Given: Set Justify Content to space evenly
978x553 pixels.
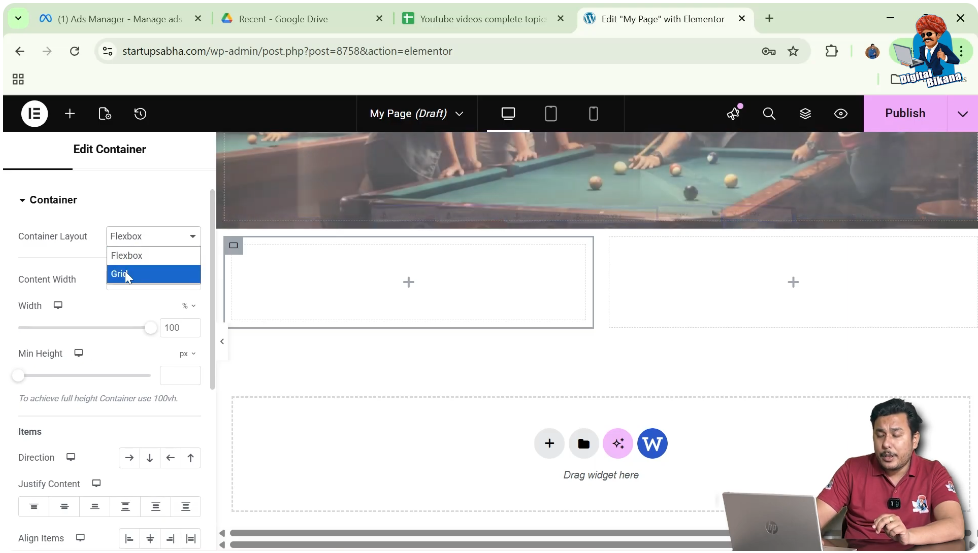Looking at the screenshot, I should coord(185,507).
